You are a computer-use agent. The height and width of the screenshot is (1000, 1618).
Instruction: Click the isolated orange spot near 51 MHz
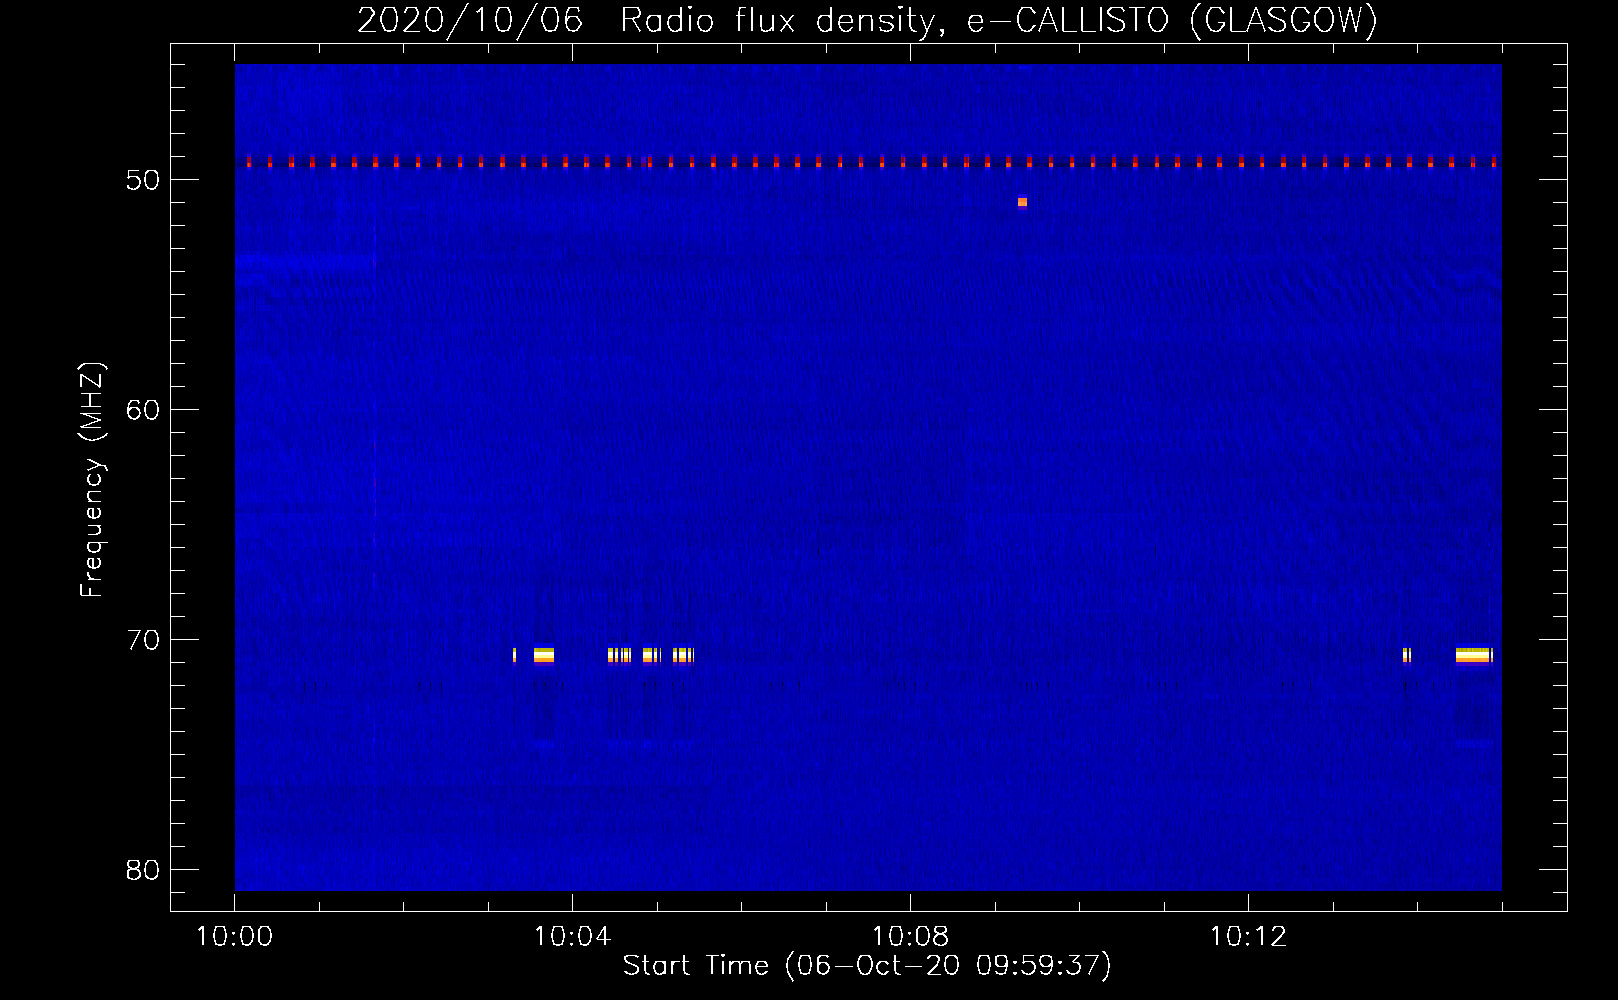[x=1022, y=202]
